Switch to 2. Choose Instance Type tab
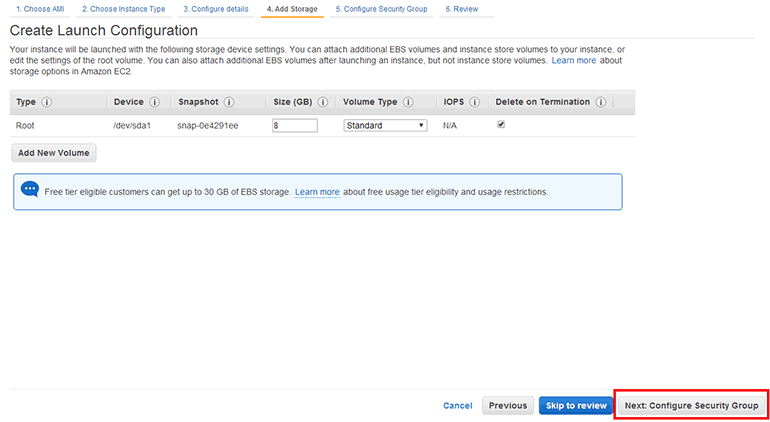Image resolution: width=770 pixels, height=422 pixels. [x=123, y=9]
